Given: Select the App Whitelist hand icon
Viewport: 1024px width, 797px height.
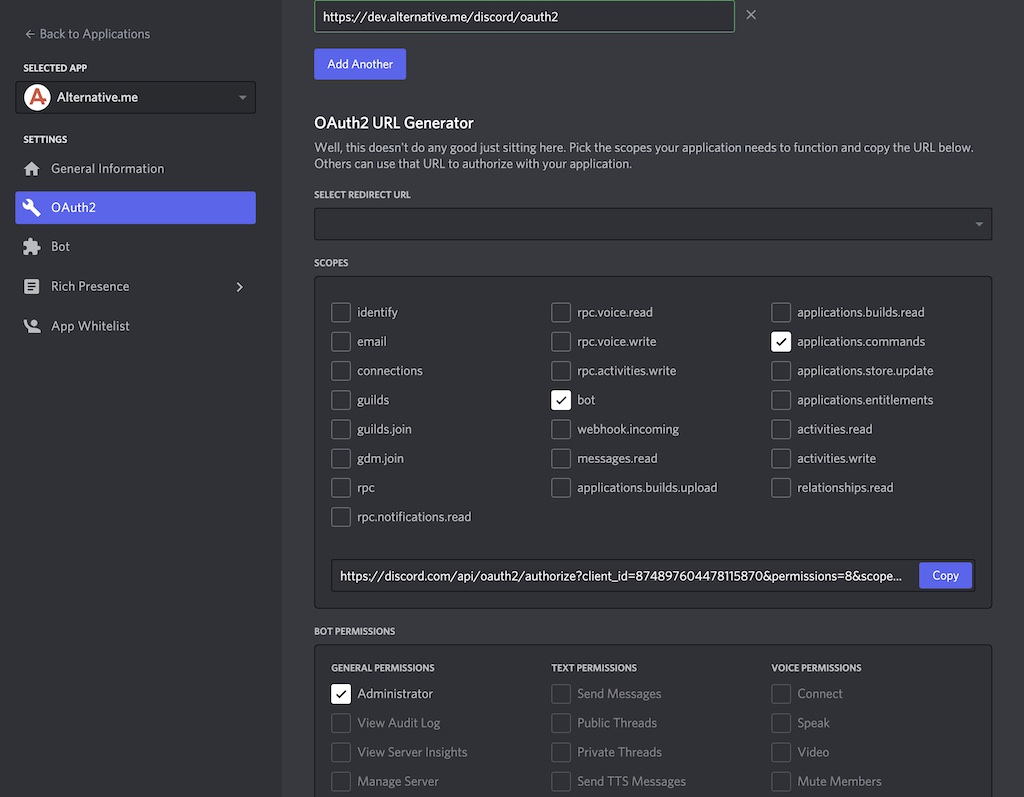Looking at the screenshot, I should [x=33, y=325].
